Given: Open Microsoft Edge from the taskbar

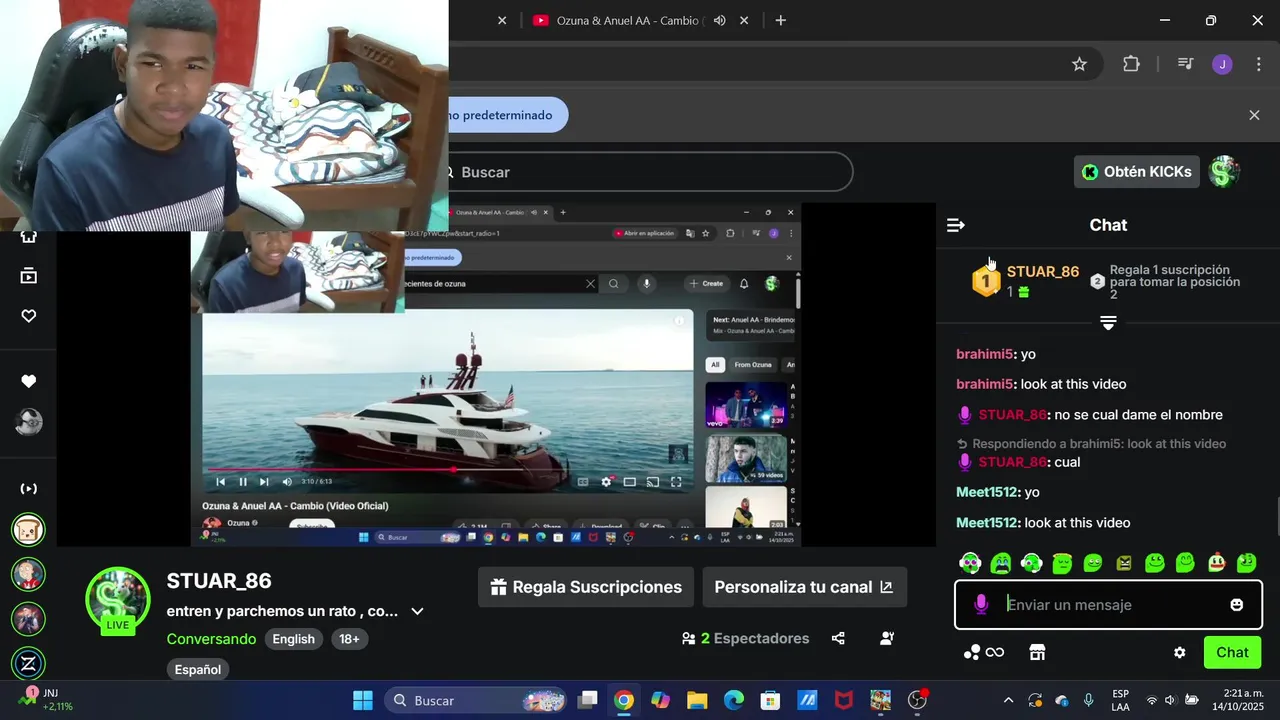Looking at the screenshot, I should pos(734,700).
